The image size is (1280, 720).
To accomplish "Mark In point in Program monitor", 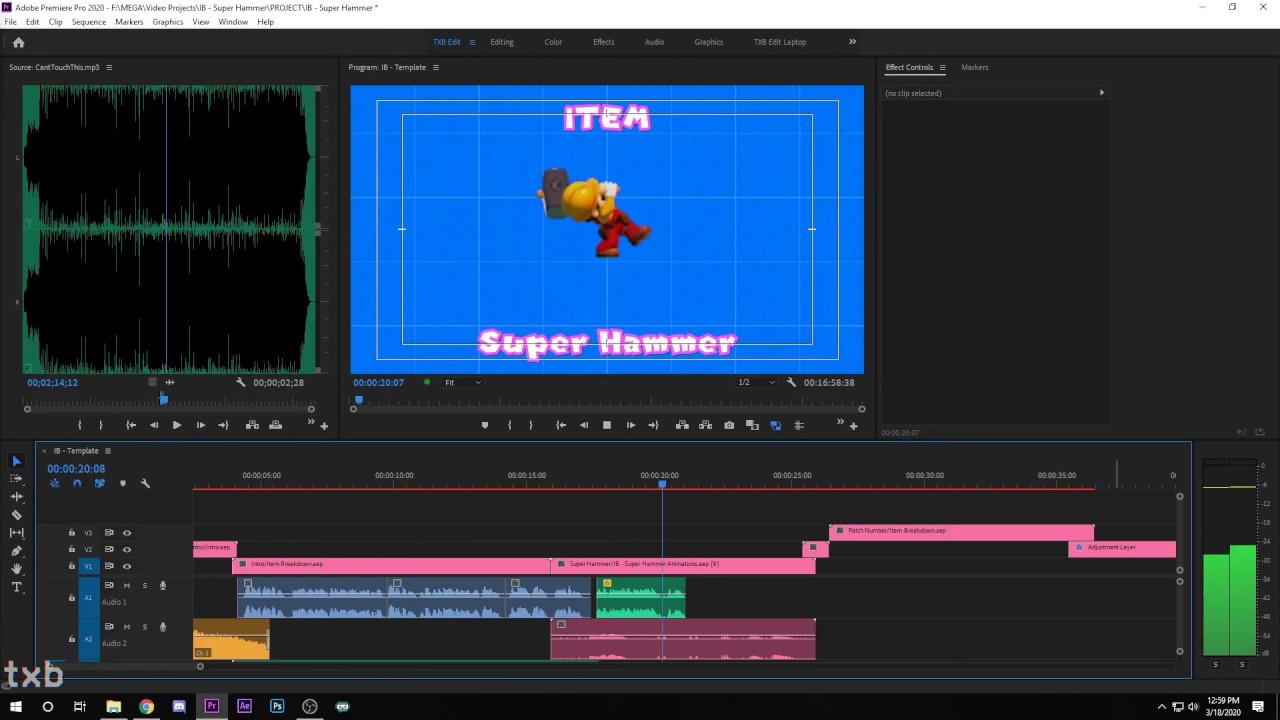I will (510, 425).
